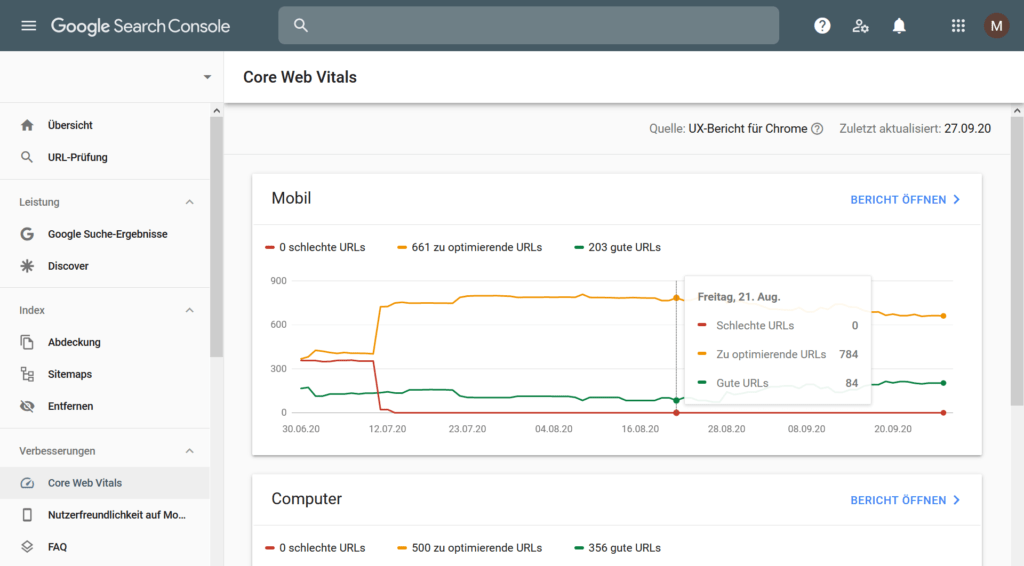Open the help question mark icon
This screenshot has height=566, width=1024.
[x=822, y=25]
